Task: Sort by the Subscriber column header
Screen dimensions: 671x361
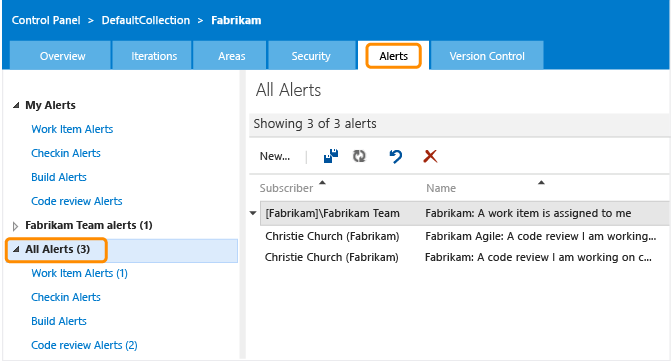Action: [286, 188]
